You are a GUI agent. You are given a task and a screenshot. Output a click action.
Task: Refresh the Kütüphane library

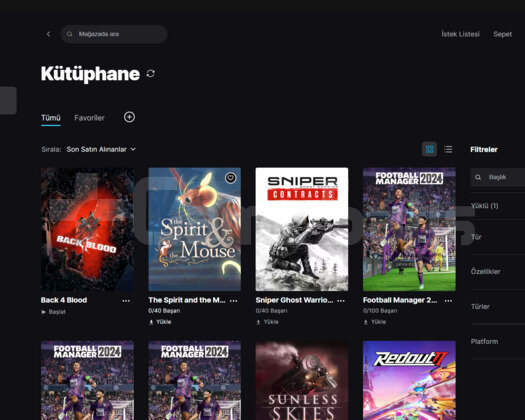click(150, 73)
